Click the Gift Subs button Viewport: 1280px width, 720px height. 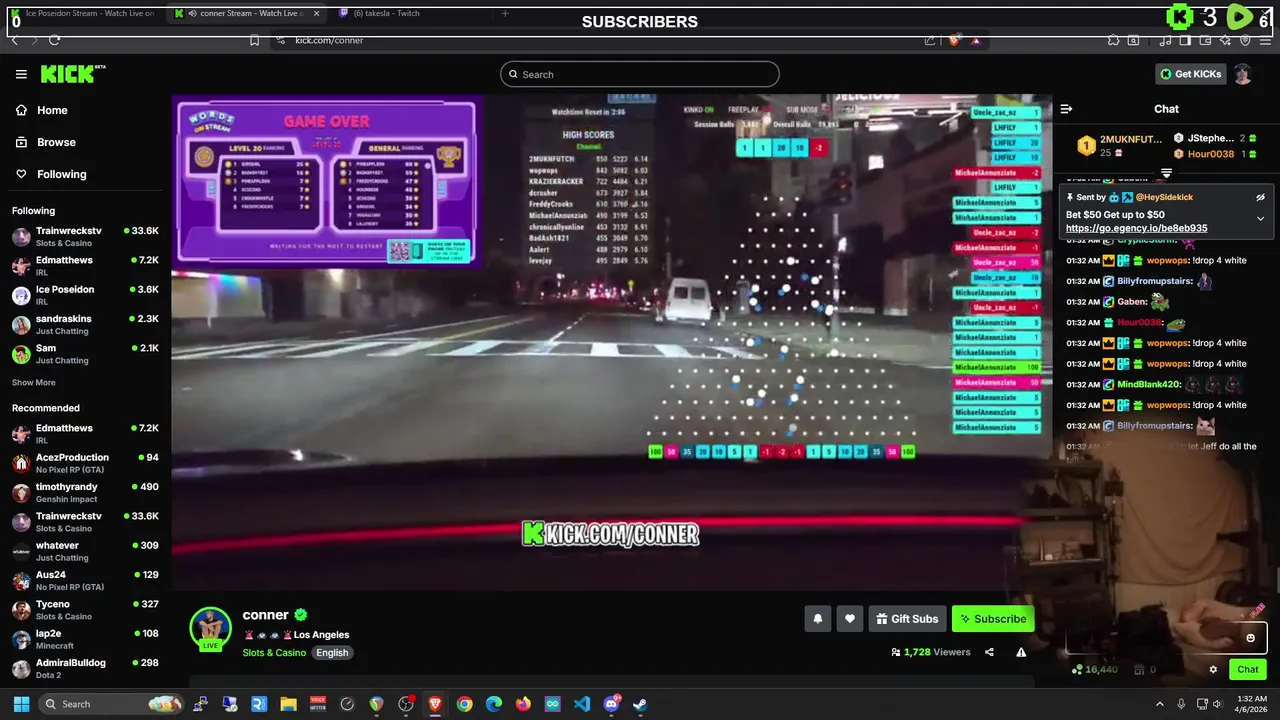(x=907, y=619)
